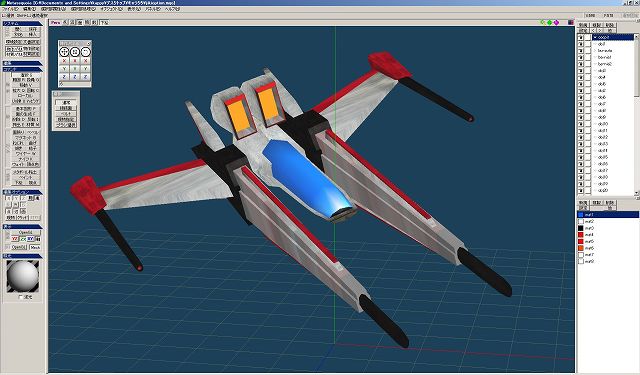Screen dimensions: 640x375
Task: Click the Pers perspective view tab
Action: pyautogui.click(x=56, y=22)
